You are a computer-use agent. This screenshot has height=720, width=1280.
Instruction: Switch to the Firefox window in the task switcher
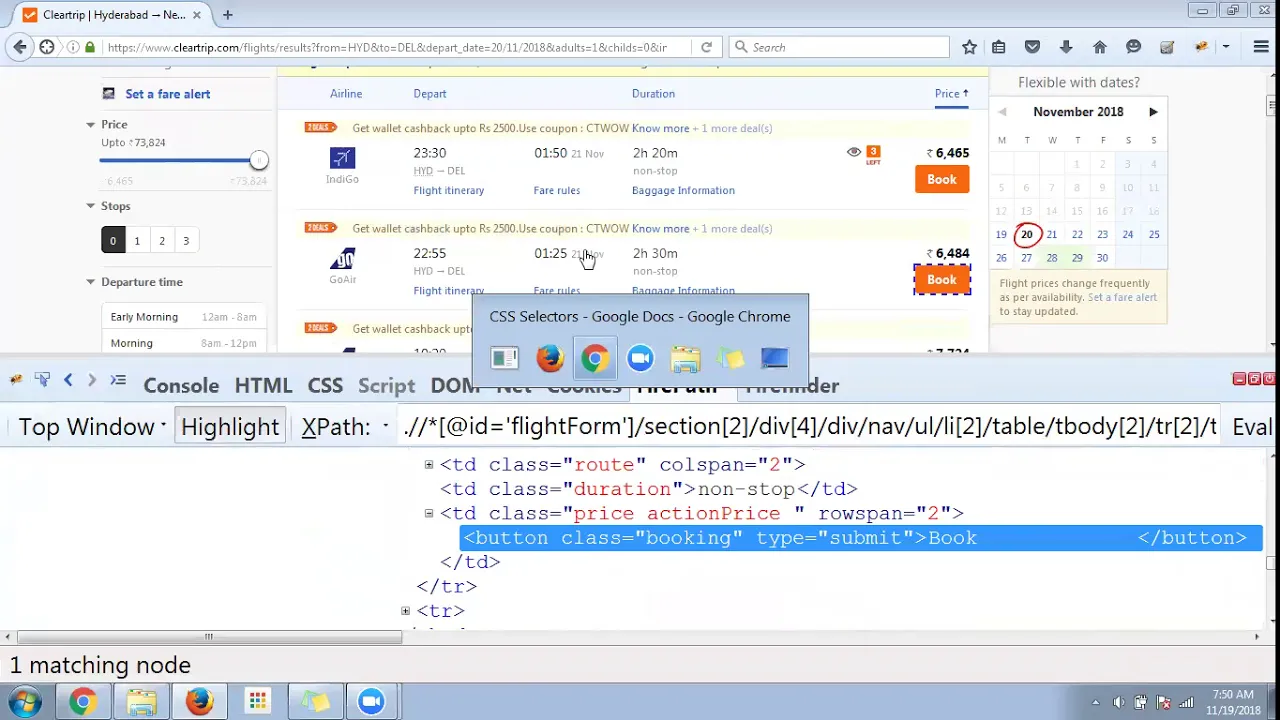(x=550, y=358)
